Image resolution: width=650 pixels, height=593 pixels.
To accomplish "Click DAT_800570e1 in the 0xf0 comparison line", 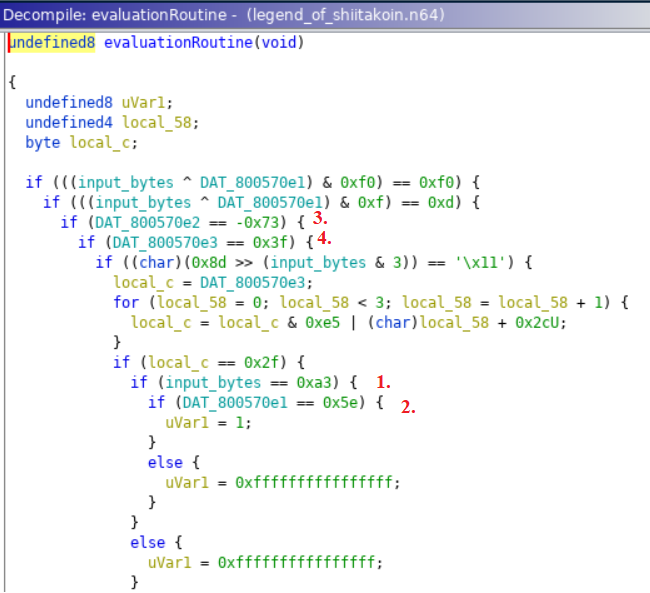I will 252,182.
